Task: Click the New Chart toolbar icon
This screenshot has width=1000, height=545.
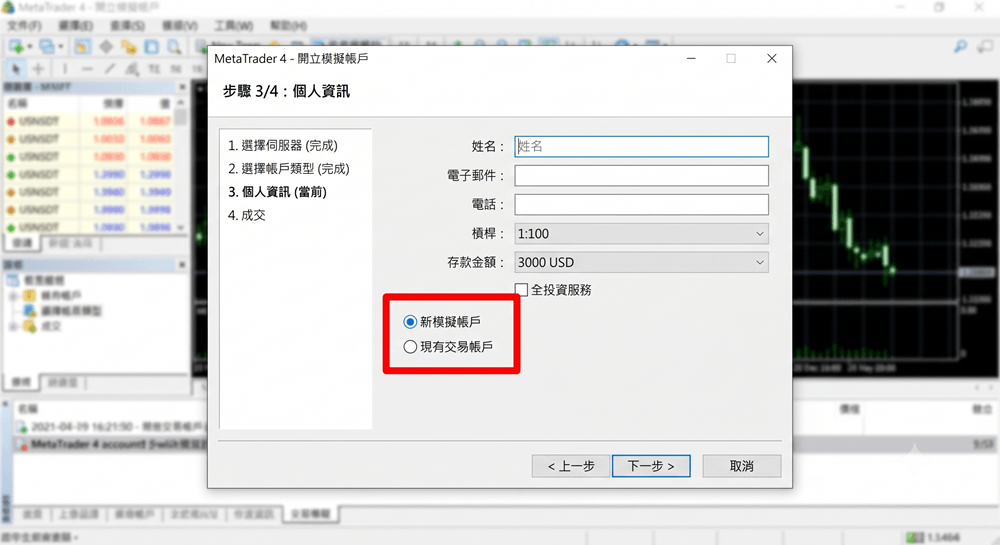Action: [x=16, y=47]
